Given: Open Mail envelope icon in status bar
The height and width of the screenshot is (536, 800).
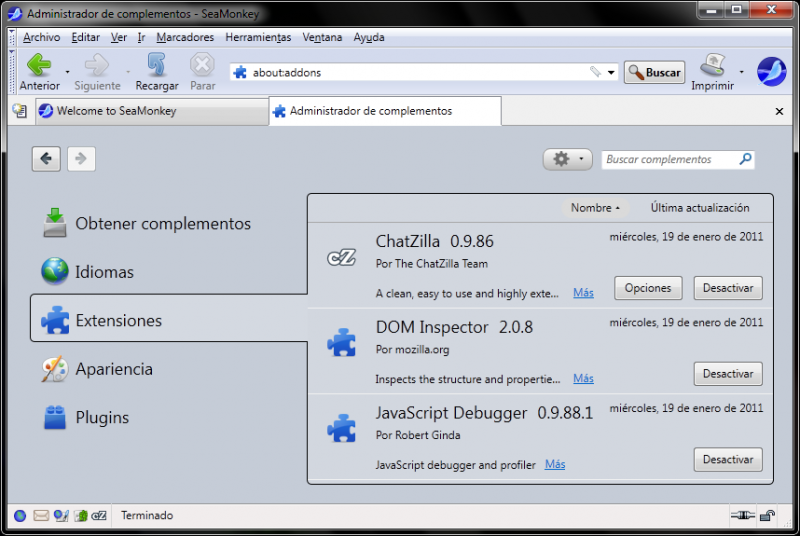Looking at the screenshot, I should coord(41,516).
